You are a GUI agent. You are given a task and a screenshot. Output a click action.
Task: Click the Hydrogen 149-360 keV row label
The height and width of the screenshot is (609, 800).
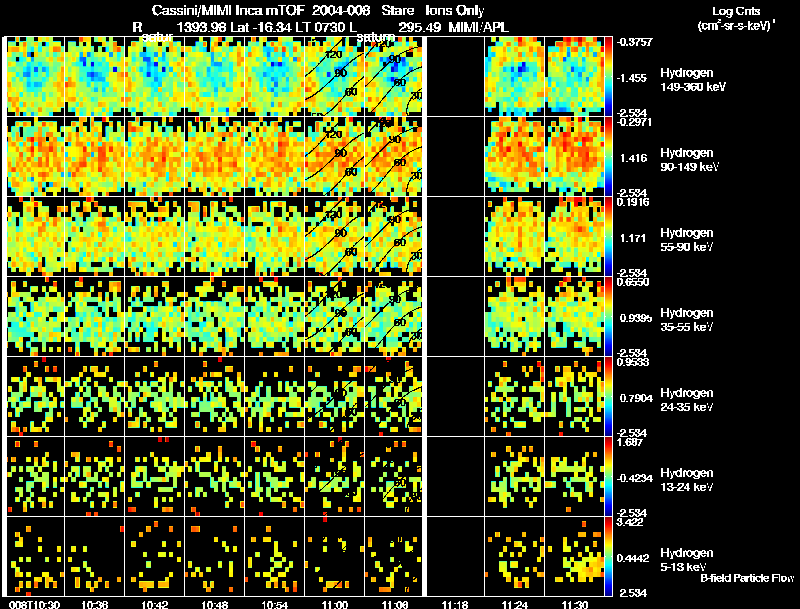pos(692,80)
